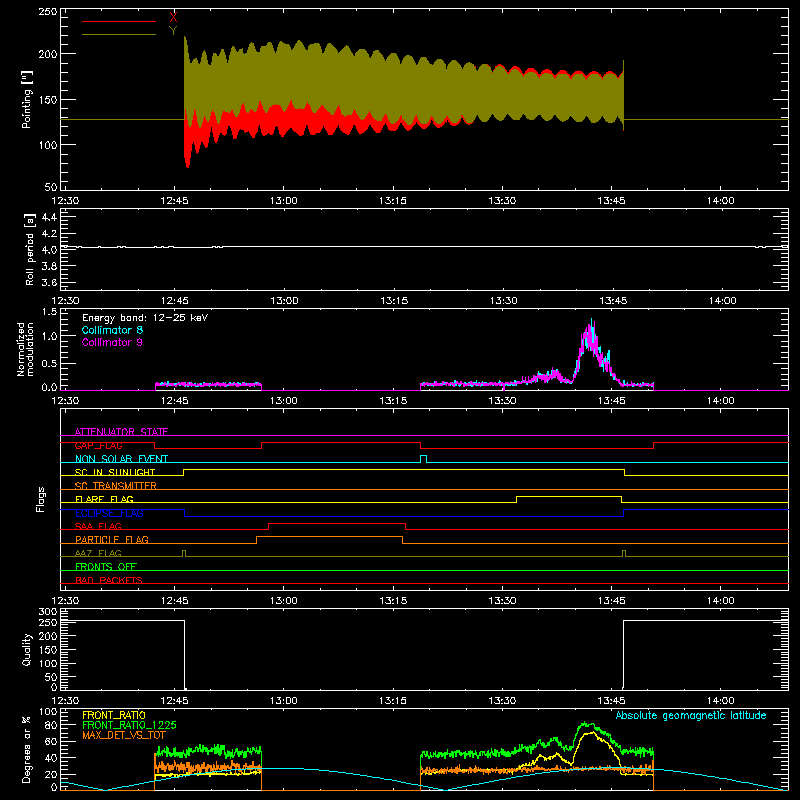Select the NON_SOLAR_EVENT flag label

point(121,459)
